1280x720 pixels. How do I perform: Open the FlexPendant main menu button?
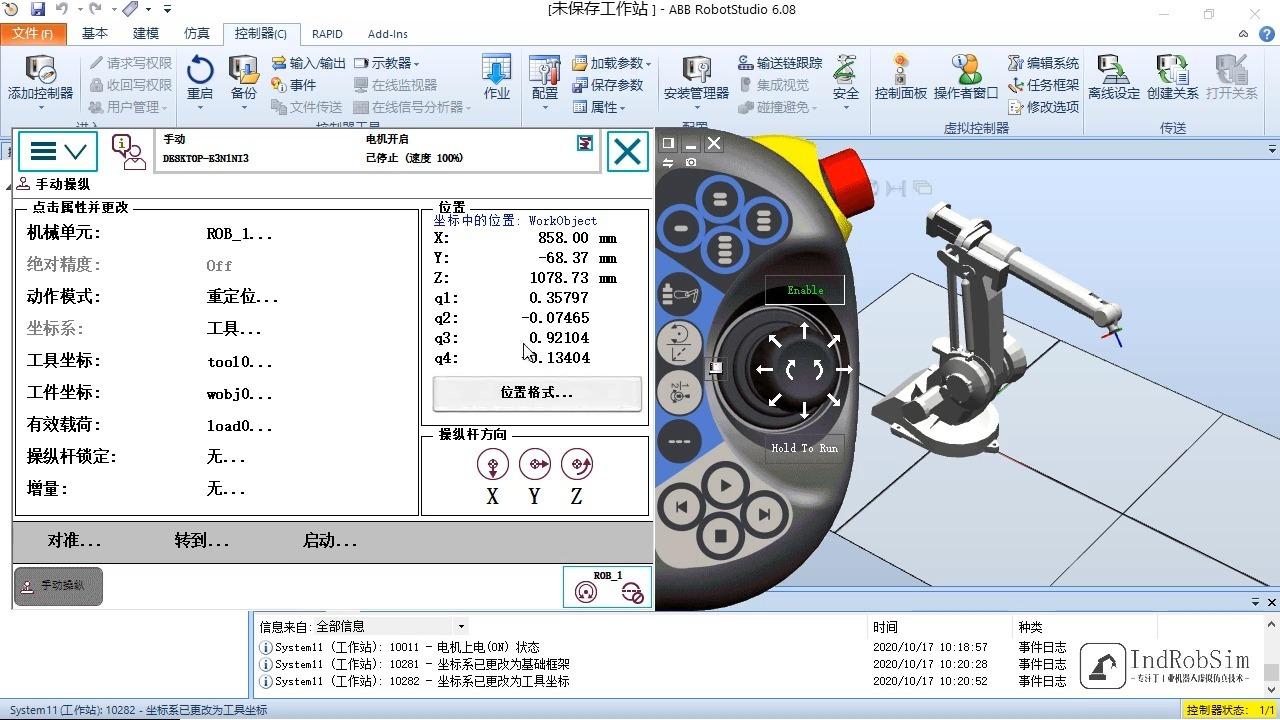click(x=58, y=151)
